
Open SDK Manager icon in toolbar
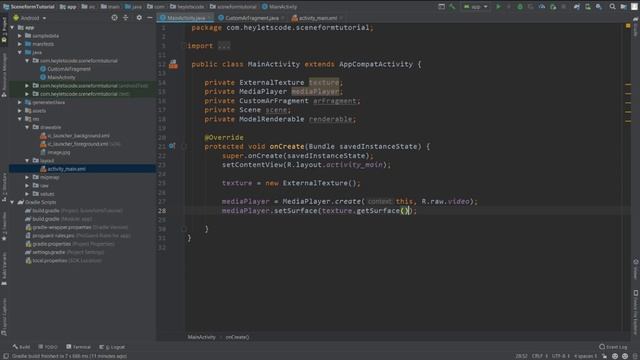(x=599, y=7)
